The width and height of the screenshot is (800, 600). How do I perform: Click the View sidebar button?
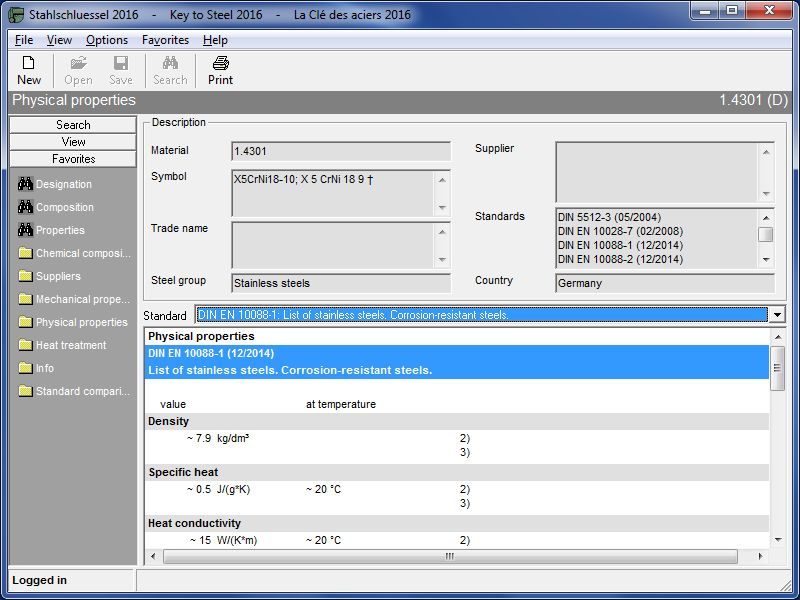[x=73, y=142]
